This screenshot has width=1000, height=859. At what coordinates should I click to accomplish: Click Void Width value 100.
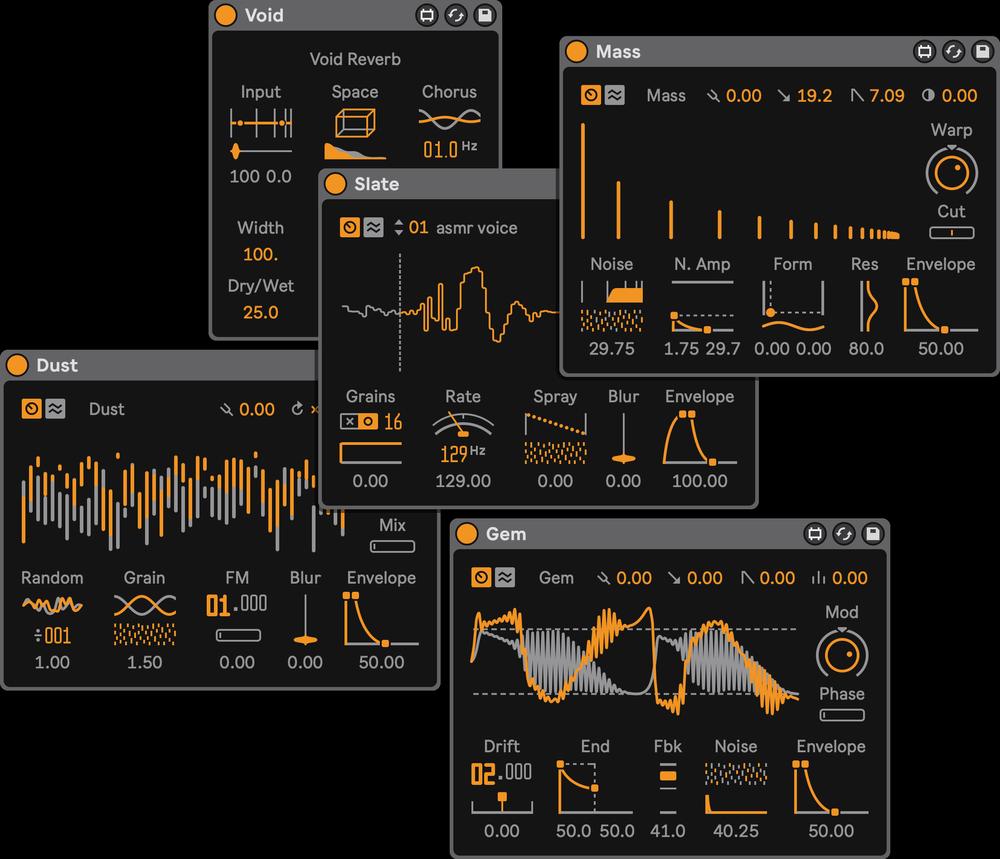pos(261,254)
